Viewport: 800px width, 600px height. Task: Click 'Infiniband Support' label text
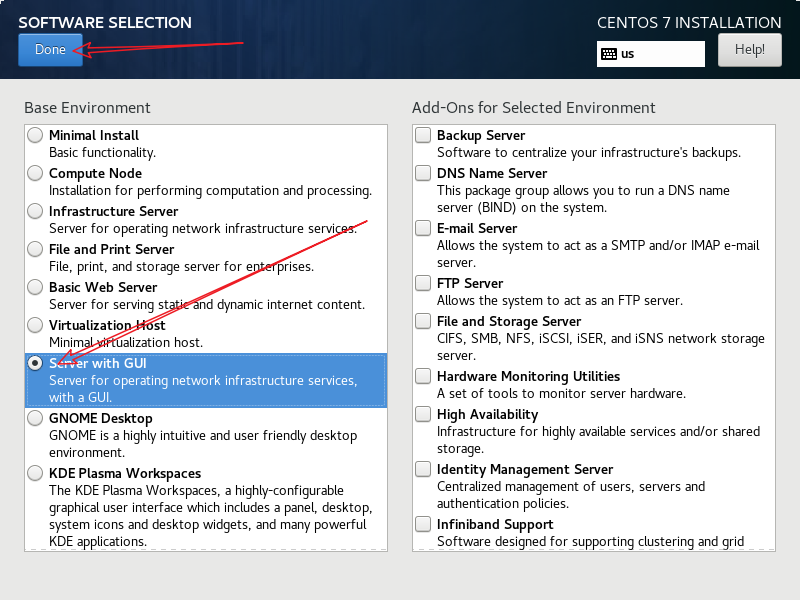pos(495,524)
